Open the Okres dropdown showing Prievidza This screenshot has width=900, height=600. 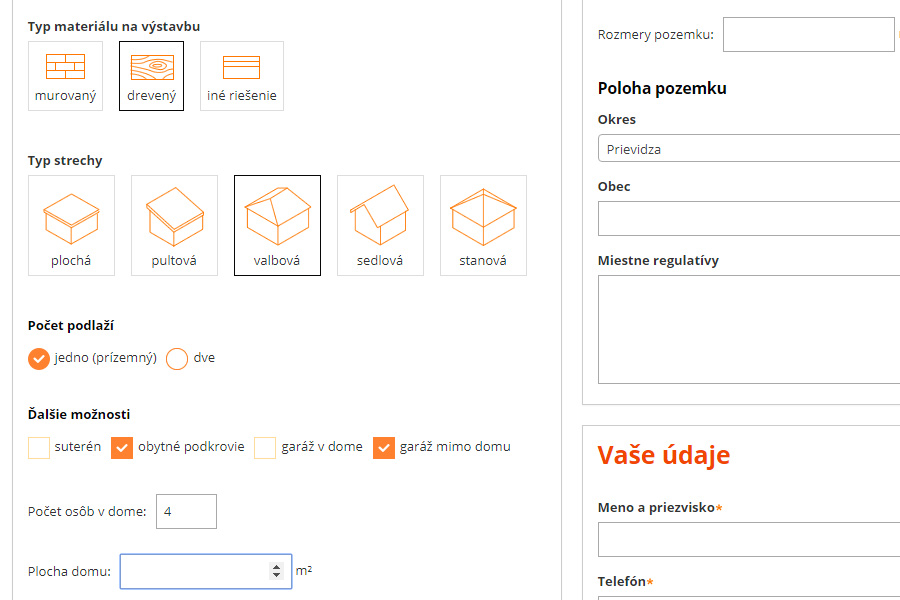tap(748, 148)
